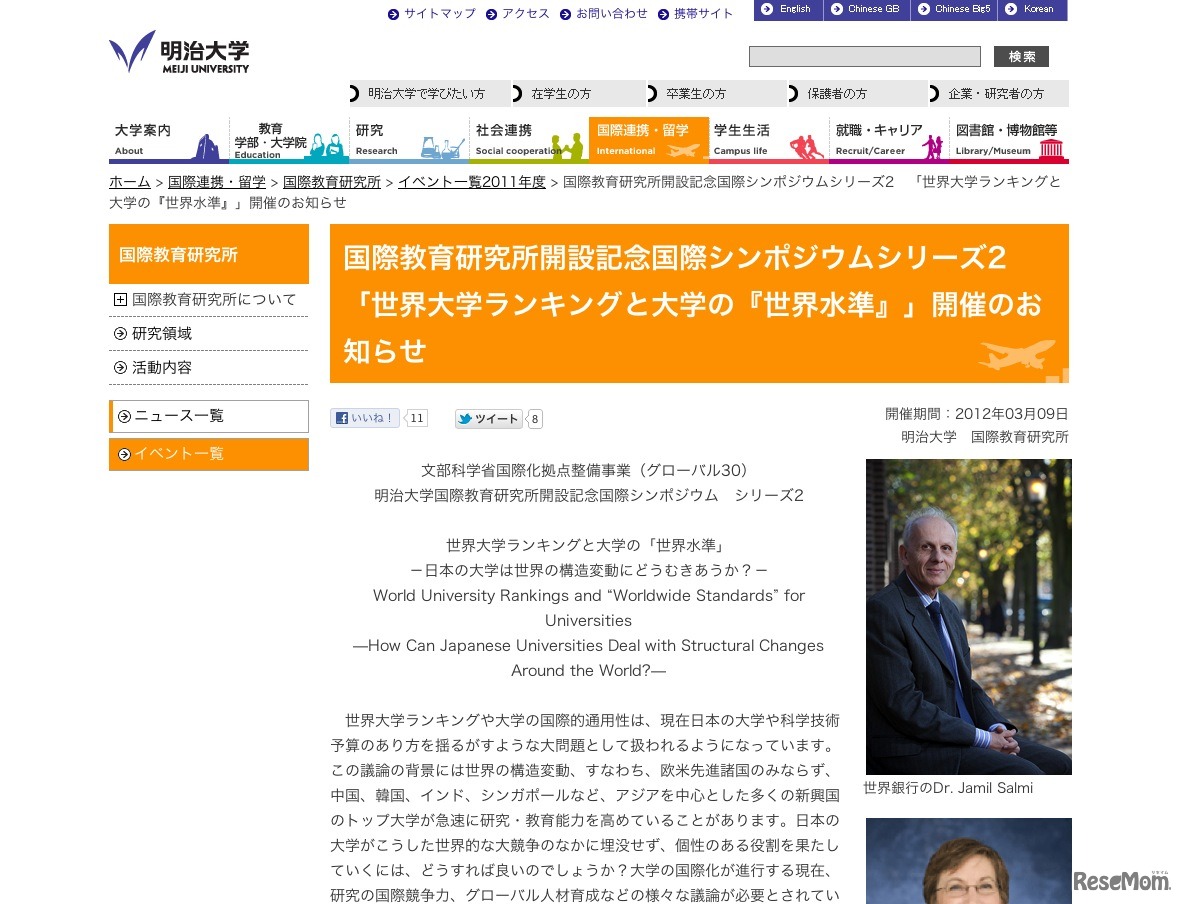Click the arrow next to 研究領域

click(x=119, y=333)
